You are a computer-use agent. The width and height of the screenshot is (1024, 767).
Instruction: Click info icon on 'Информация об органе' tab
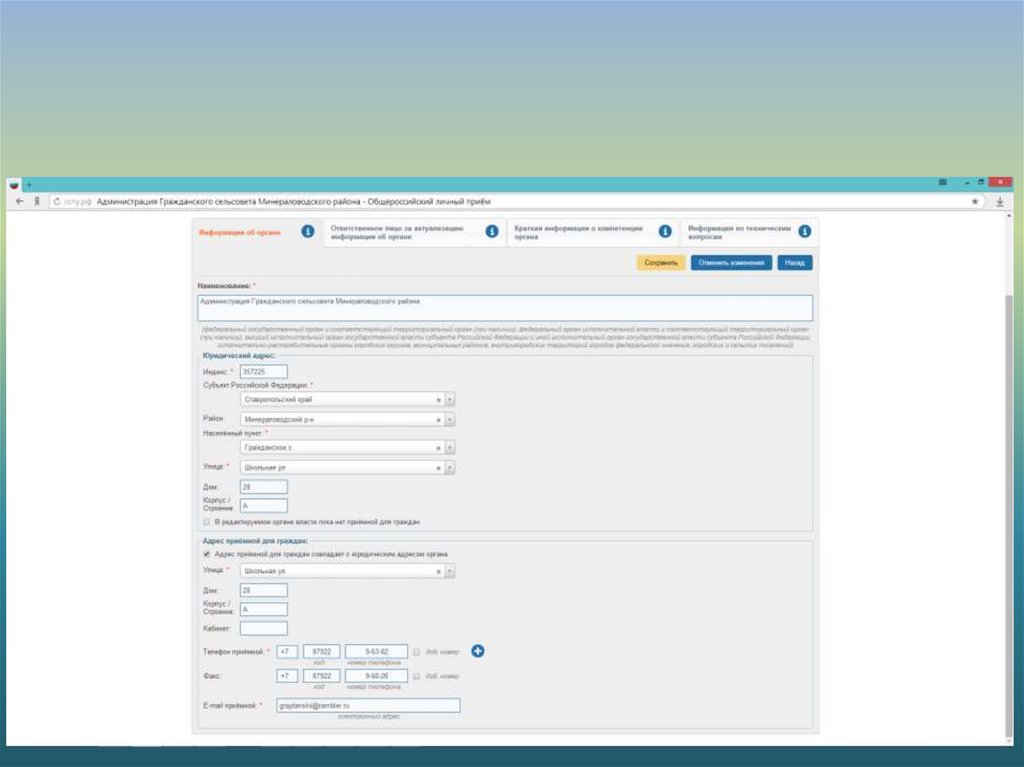point(308,232)
